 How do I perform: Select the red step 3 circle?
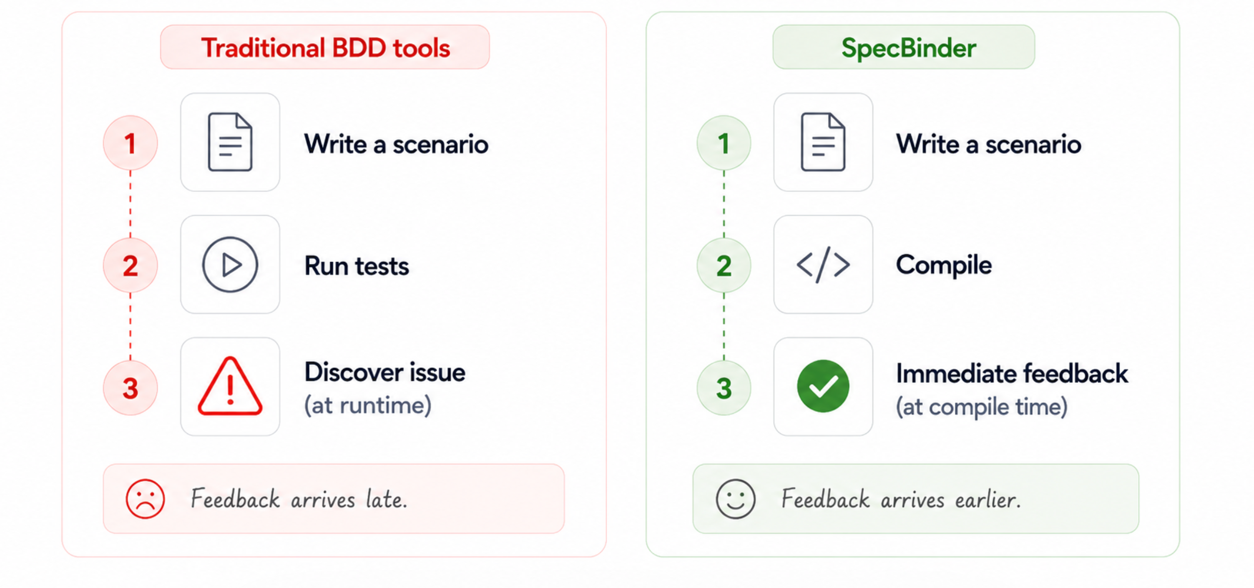(130, 388)
